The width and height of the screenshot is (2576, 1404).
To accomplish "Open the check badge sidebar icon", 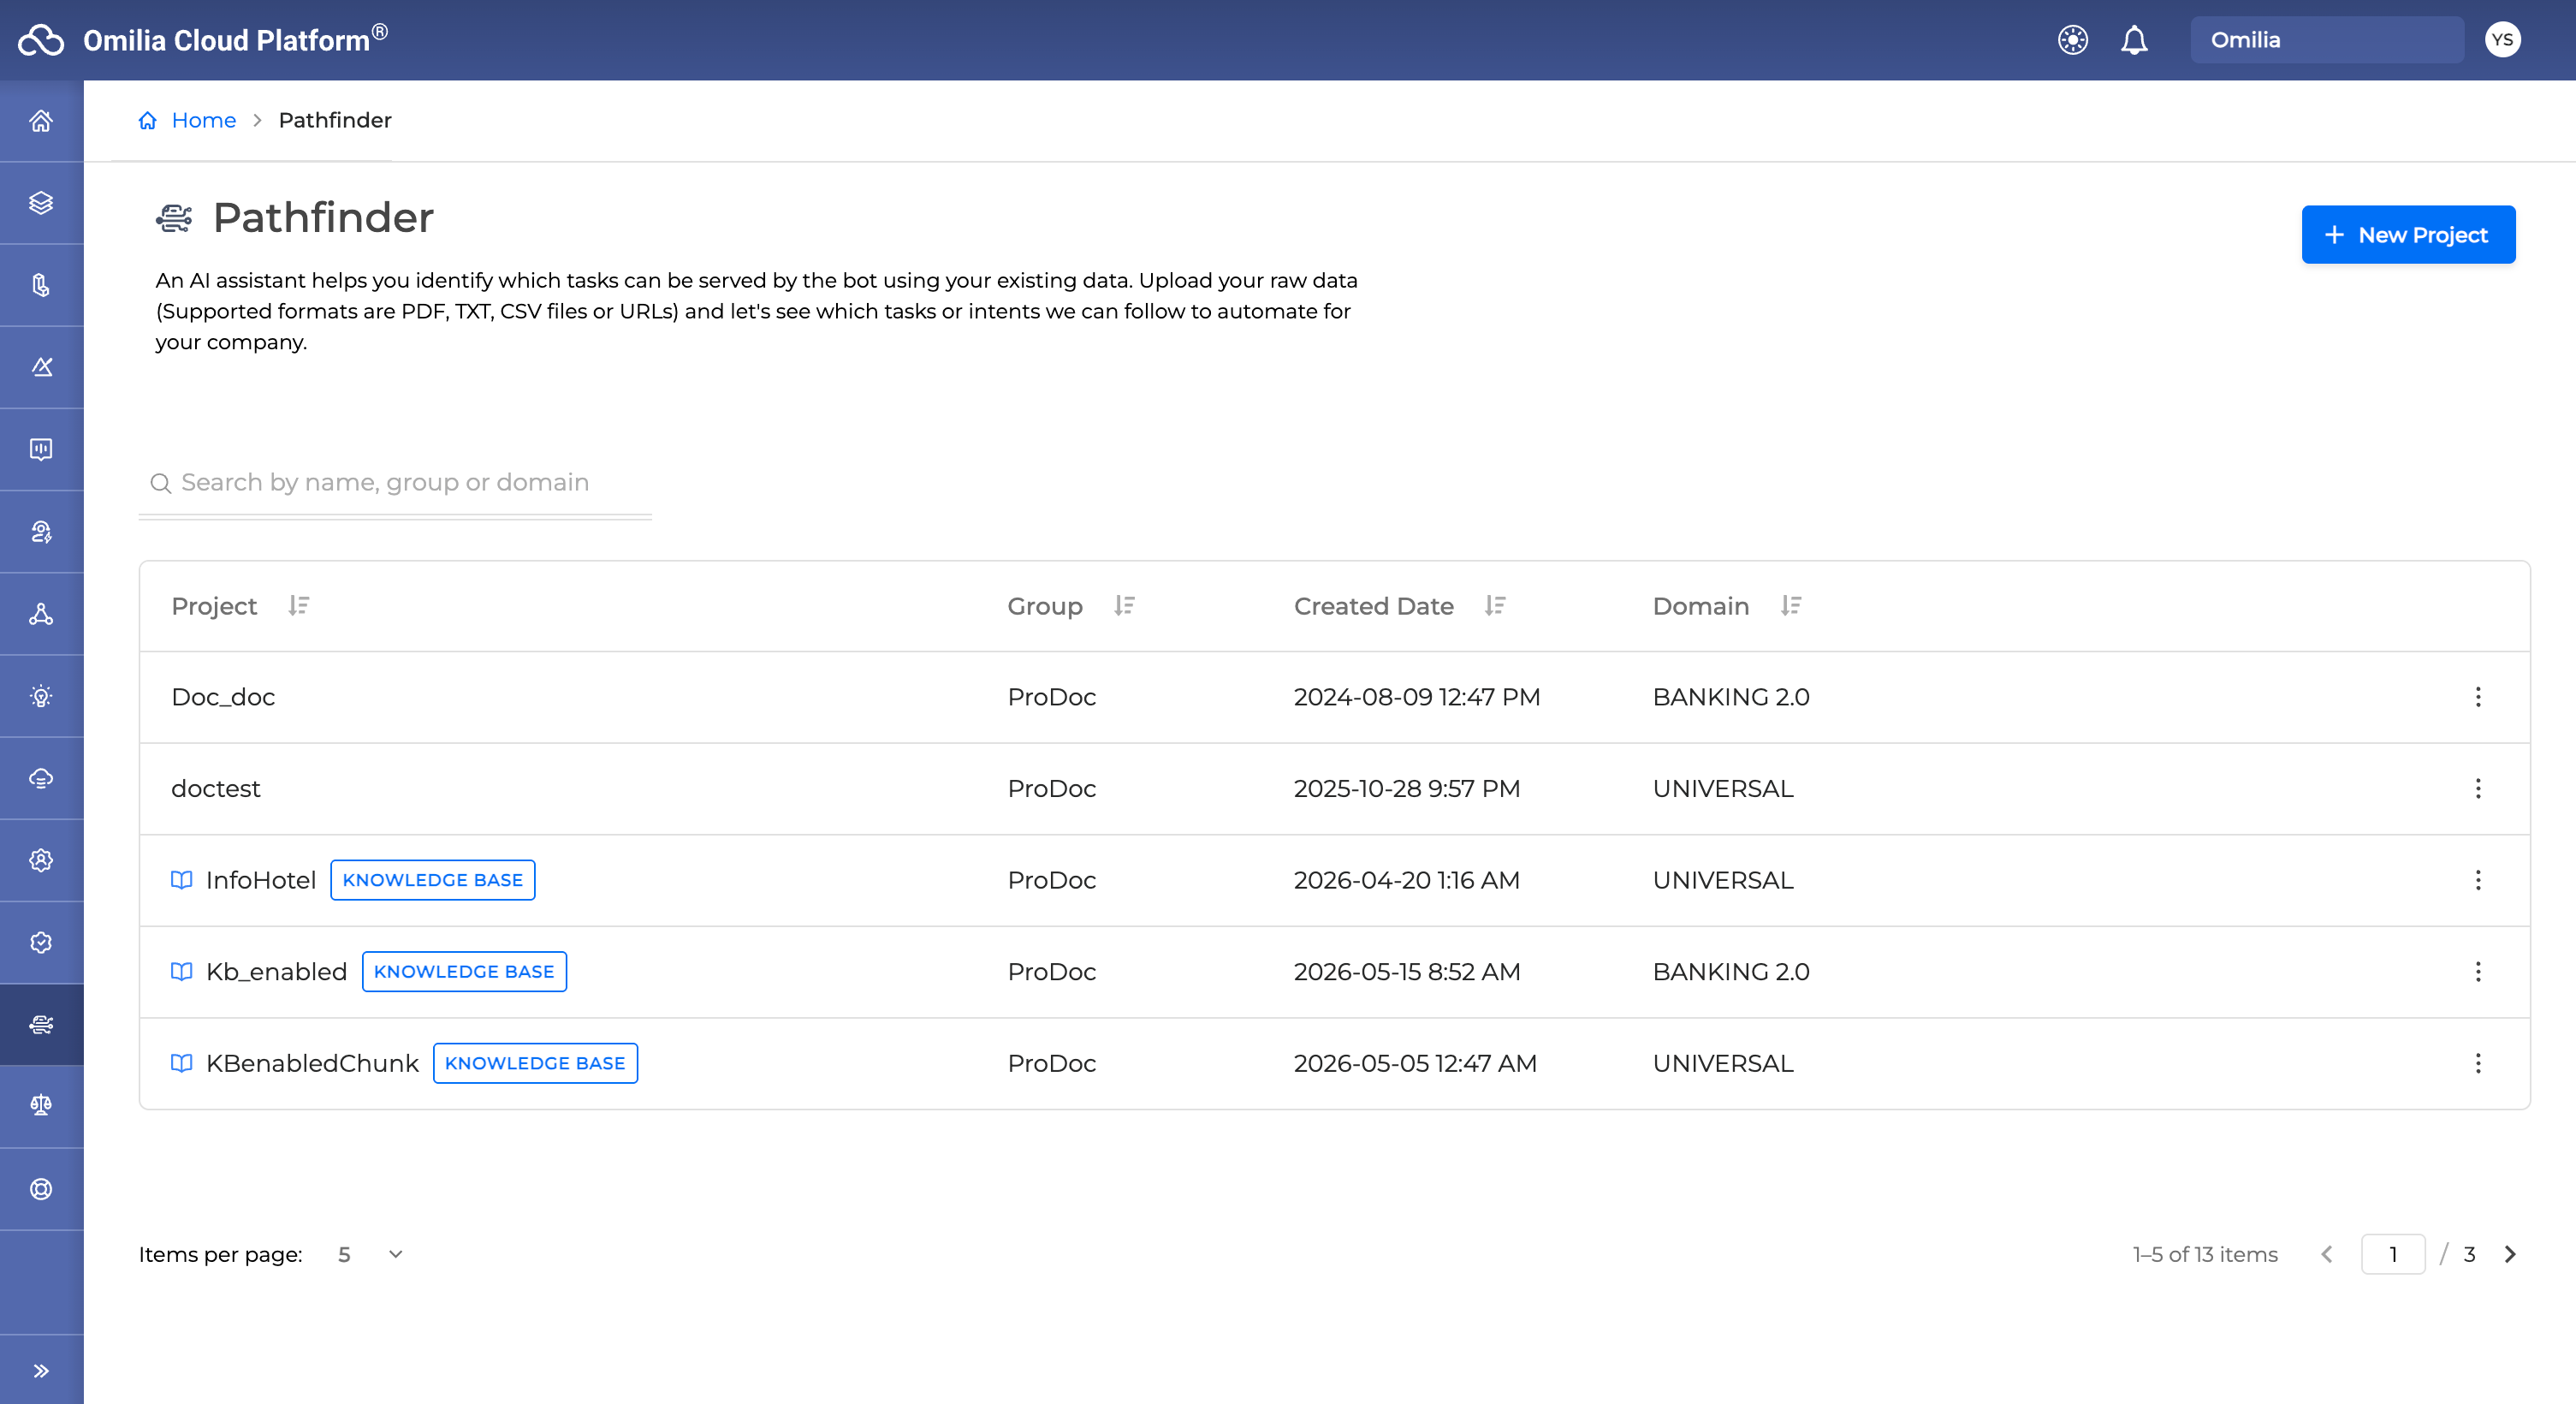I will pos(41,942).
